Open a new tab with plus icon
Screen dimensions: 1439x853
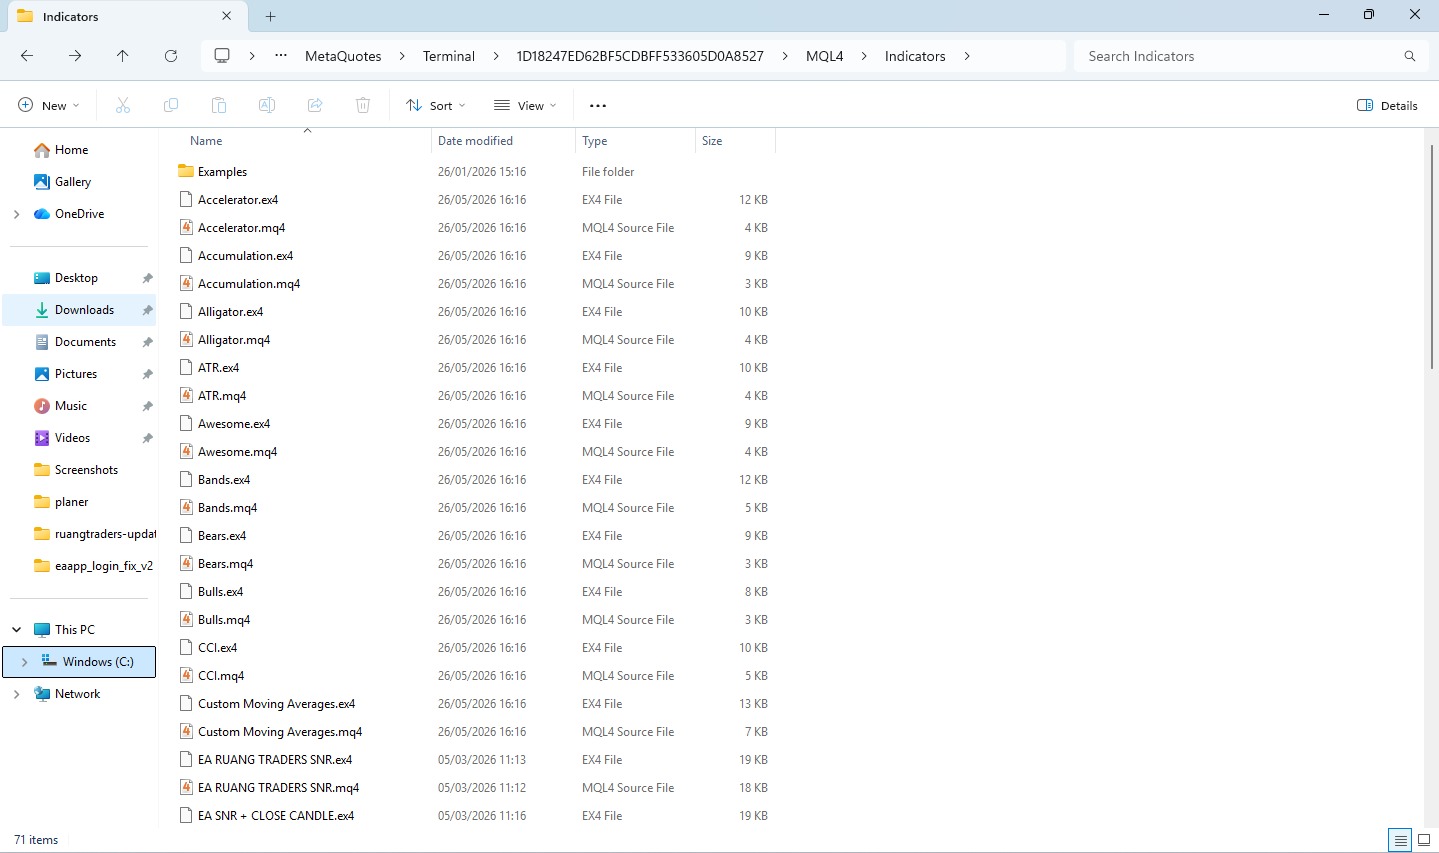(x=271, y=16)
